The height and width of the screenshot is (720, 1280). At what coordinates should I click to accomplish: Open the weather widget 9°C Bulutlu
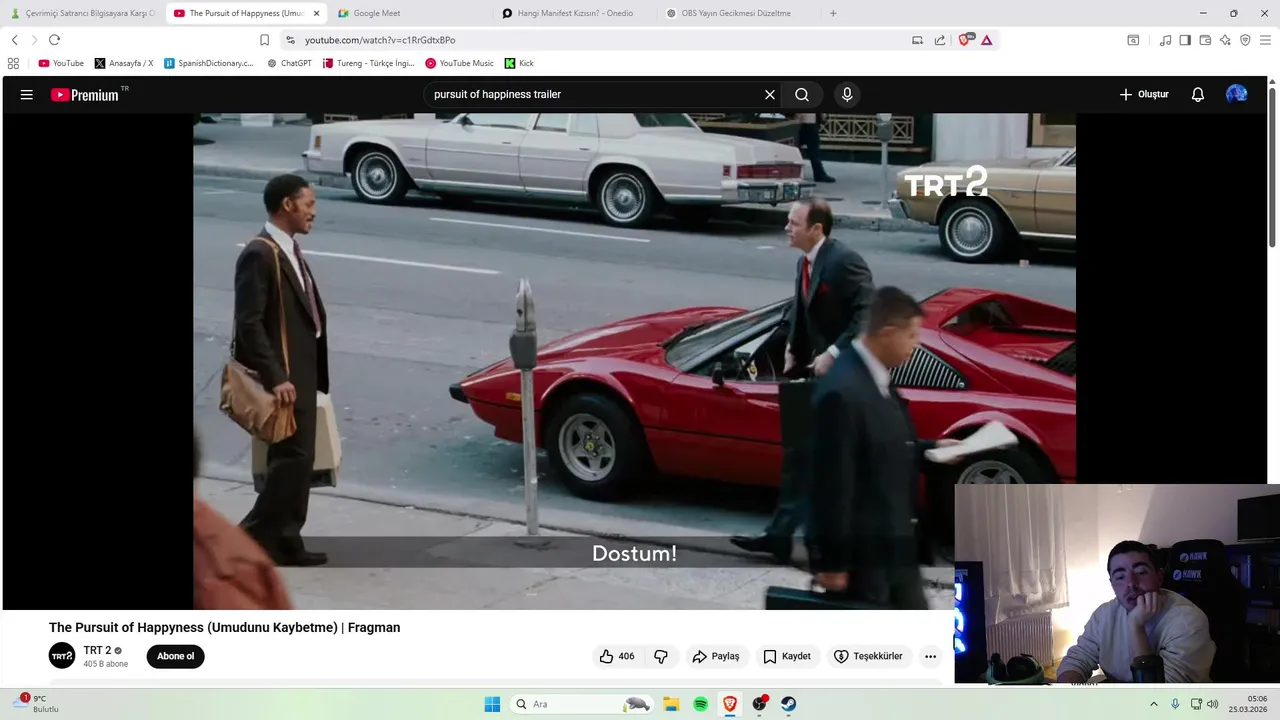tap(38, 704)
